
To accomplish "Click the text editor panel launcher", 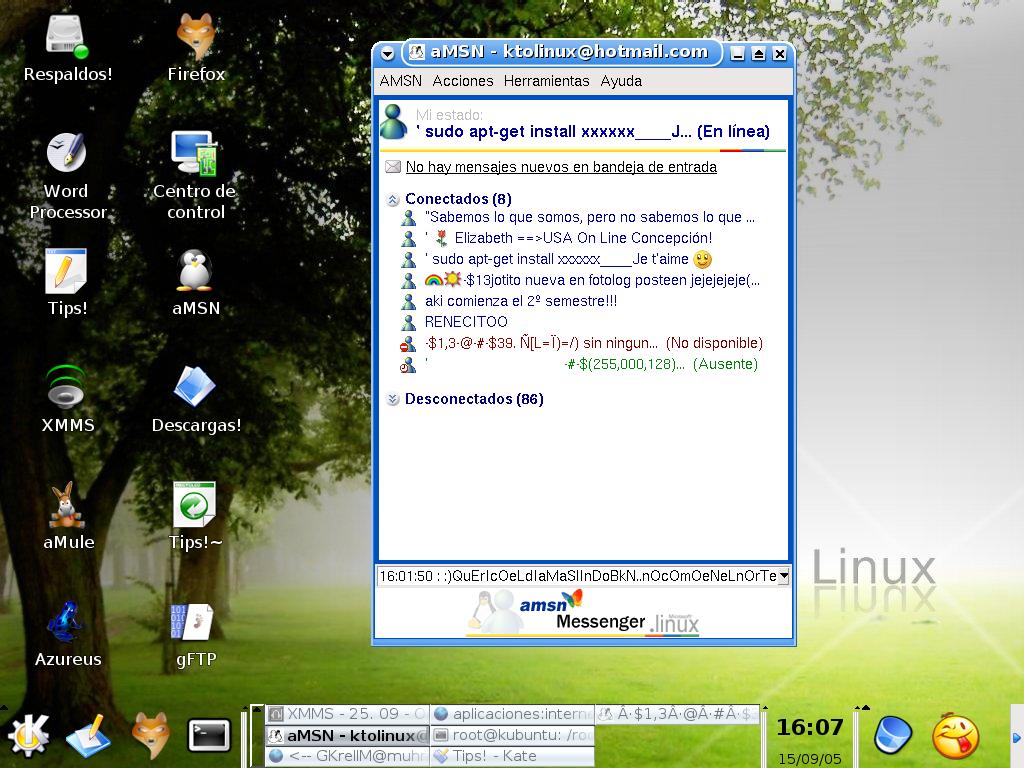I will coord(88,735).
